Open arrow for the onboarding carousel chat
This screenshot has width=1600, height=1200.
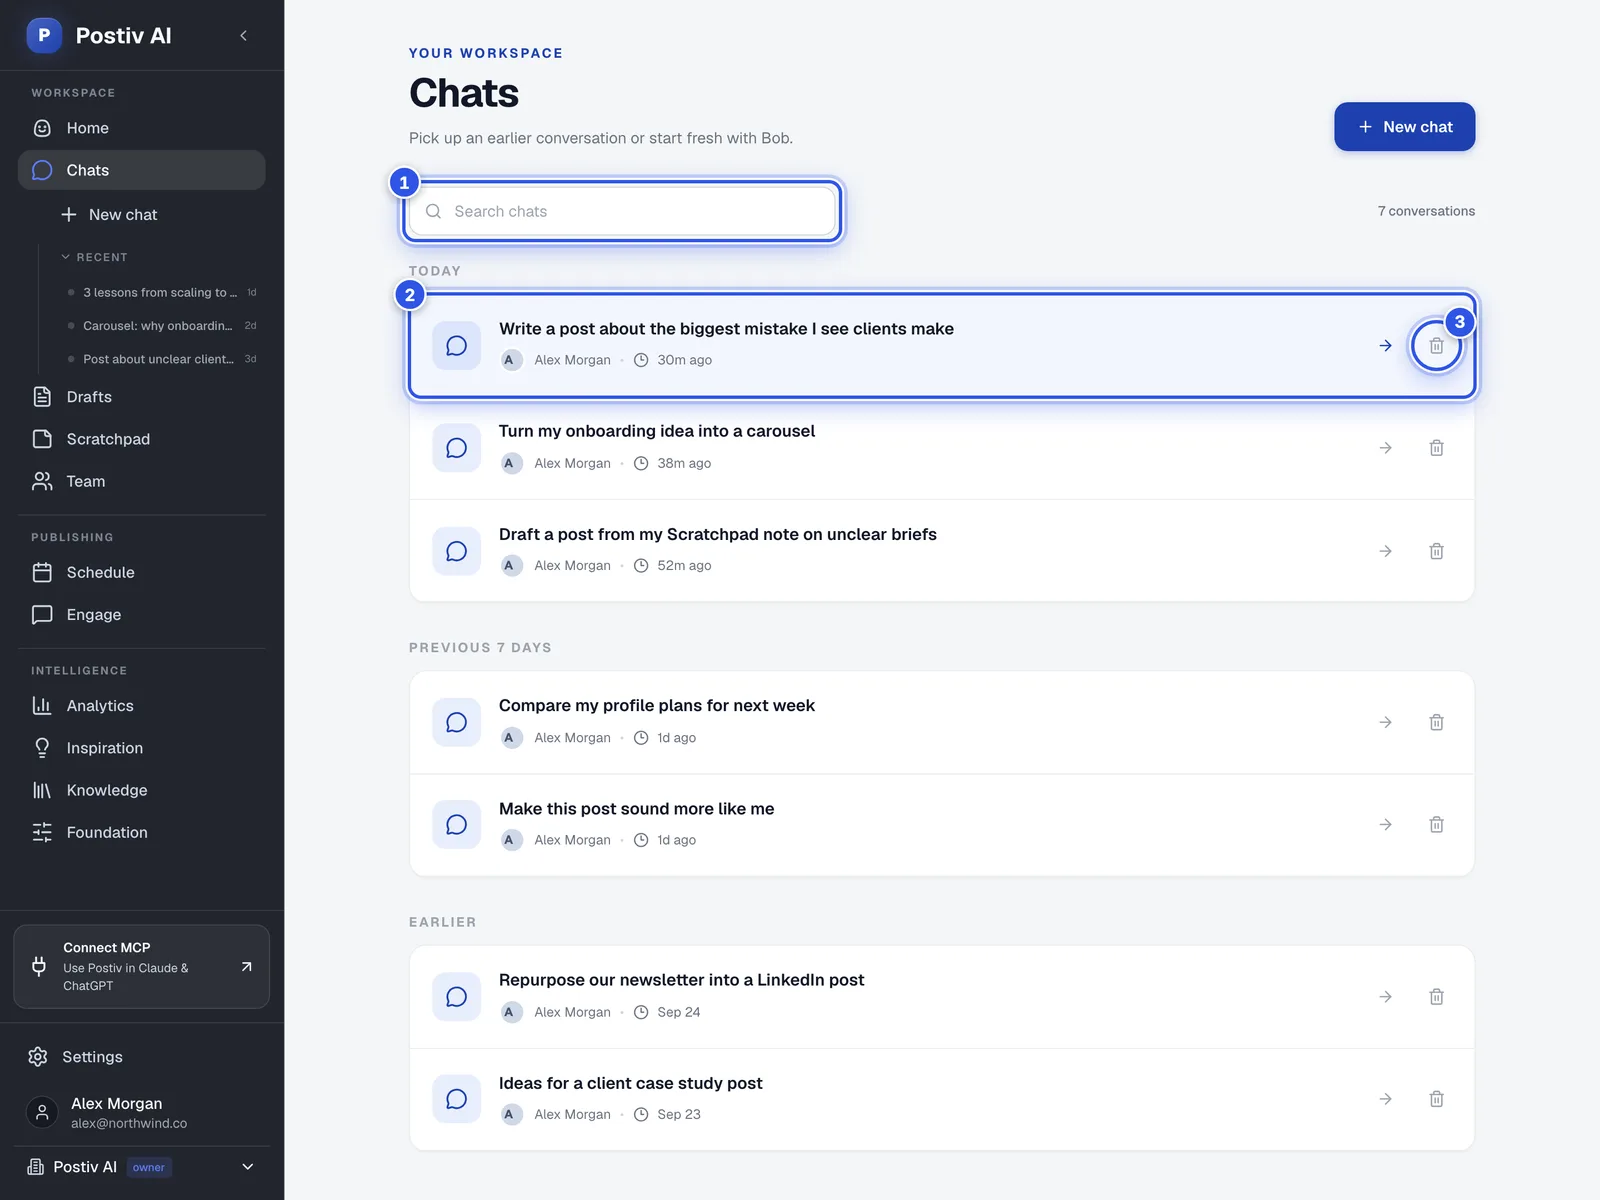point(1385,448)
